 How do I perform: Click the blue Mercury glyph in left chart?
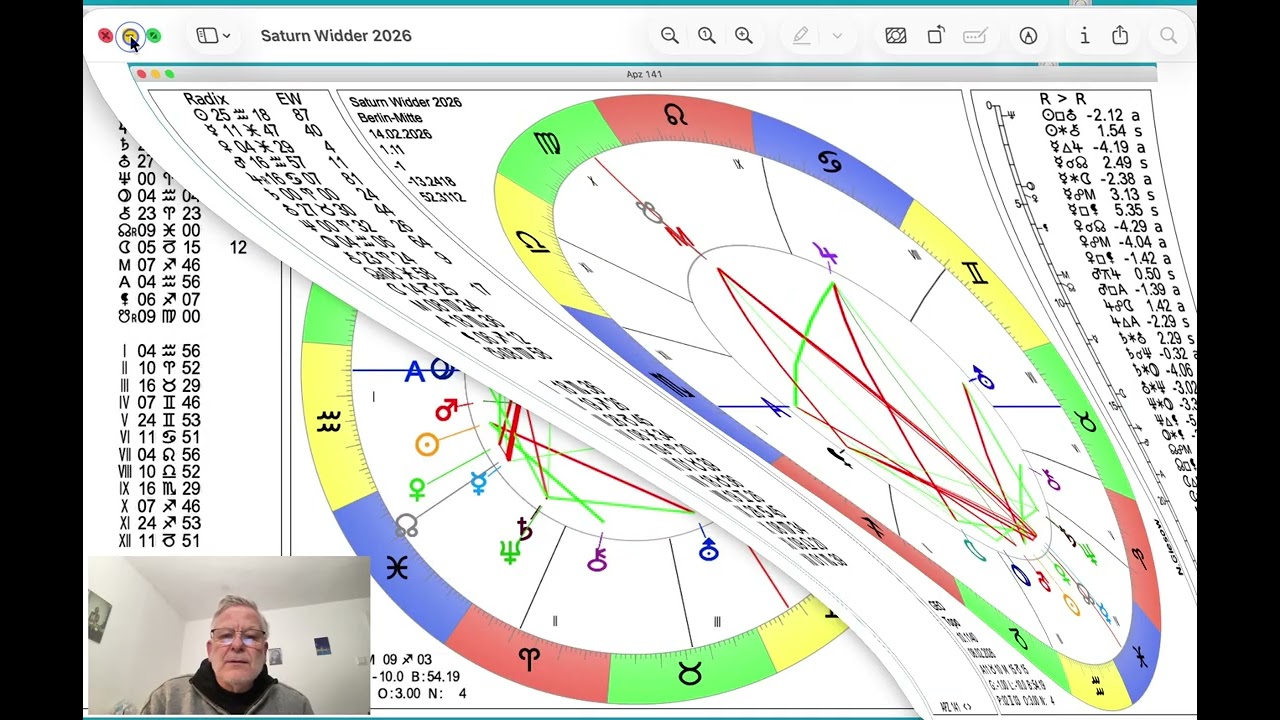[x=479, y=484]
